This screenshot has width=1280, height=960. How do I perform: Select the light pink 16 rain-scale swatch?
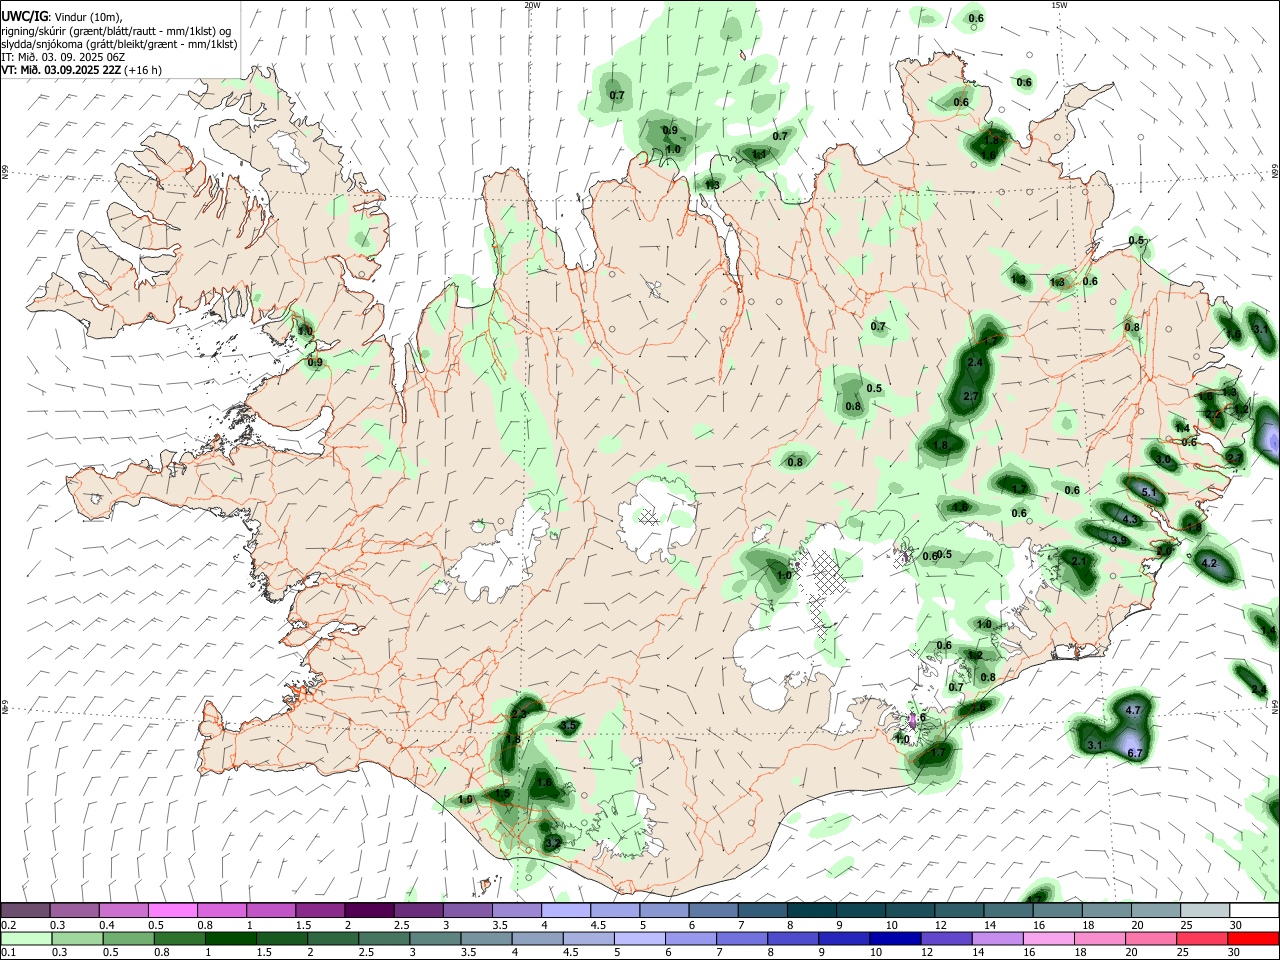1049,938
